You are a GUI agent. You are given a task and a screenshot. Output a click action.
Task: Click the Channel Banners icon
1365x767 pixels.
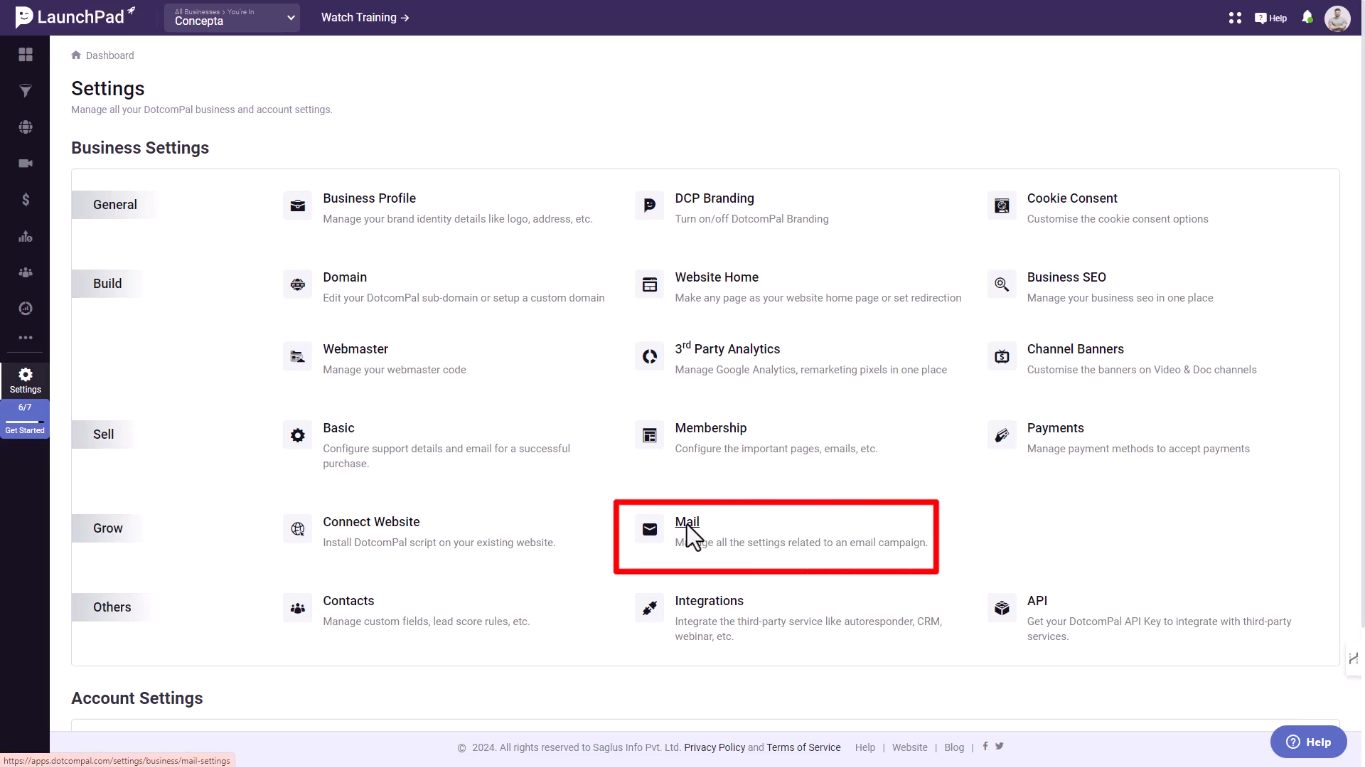(1001, 357)
